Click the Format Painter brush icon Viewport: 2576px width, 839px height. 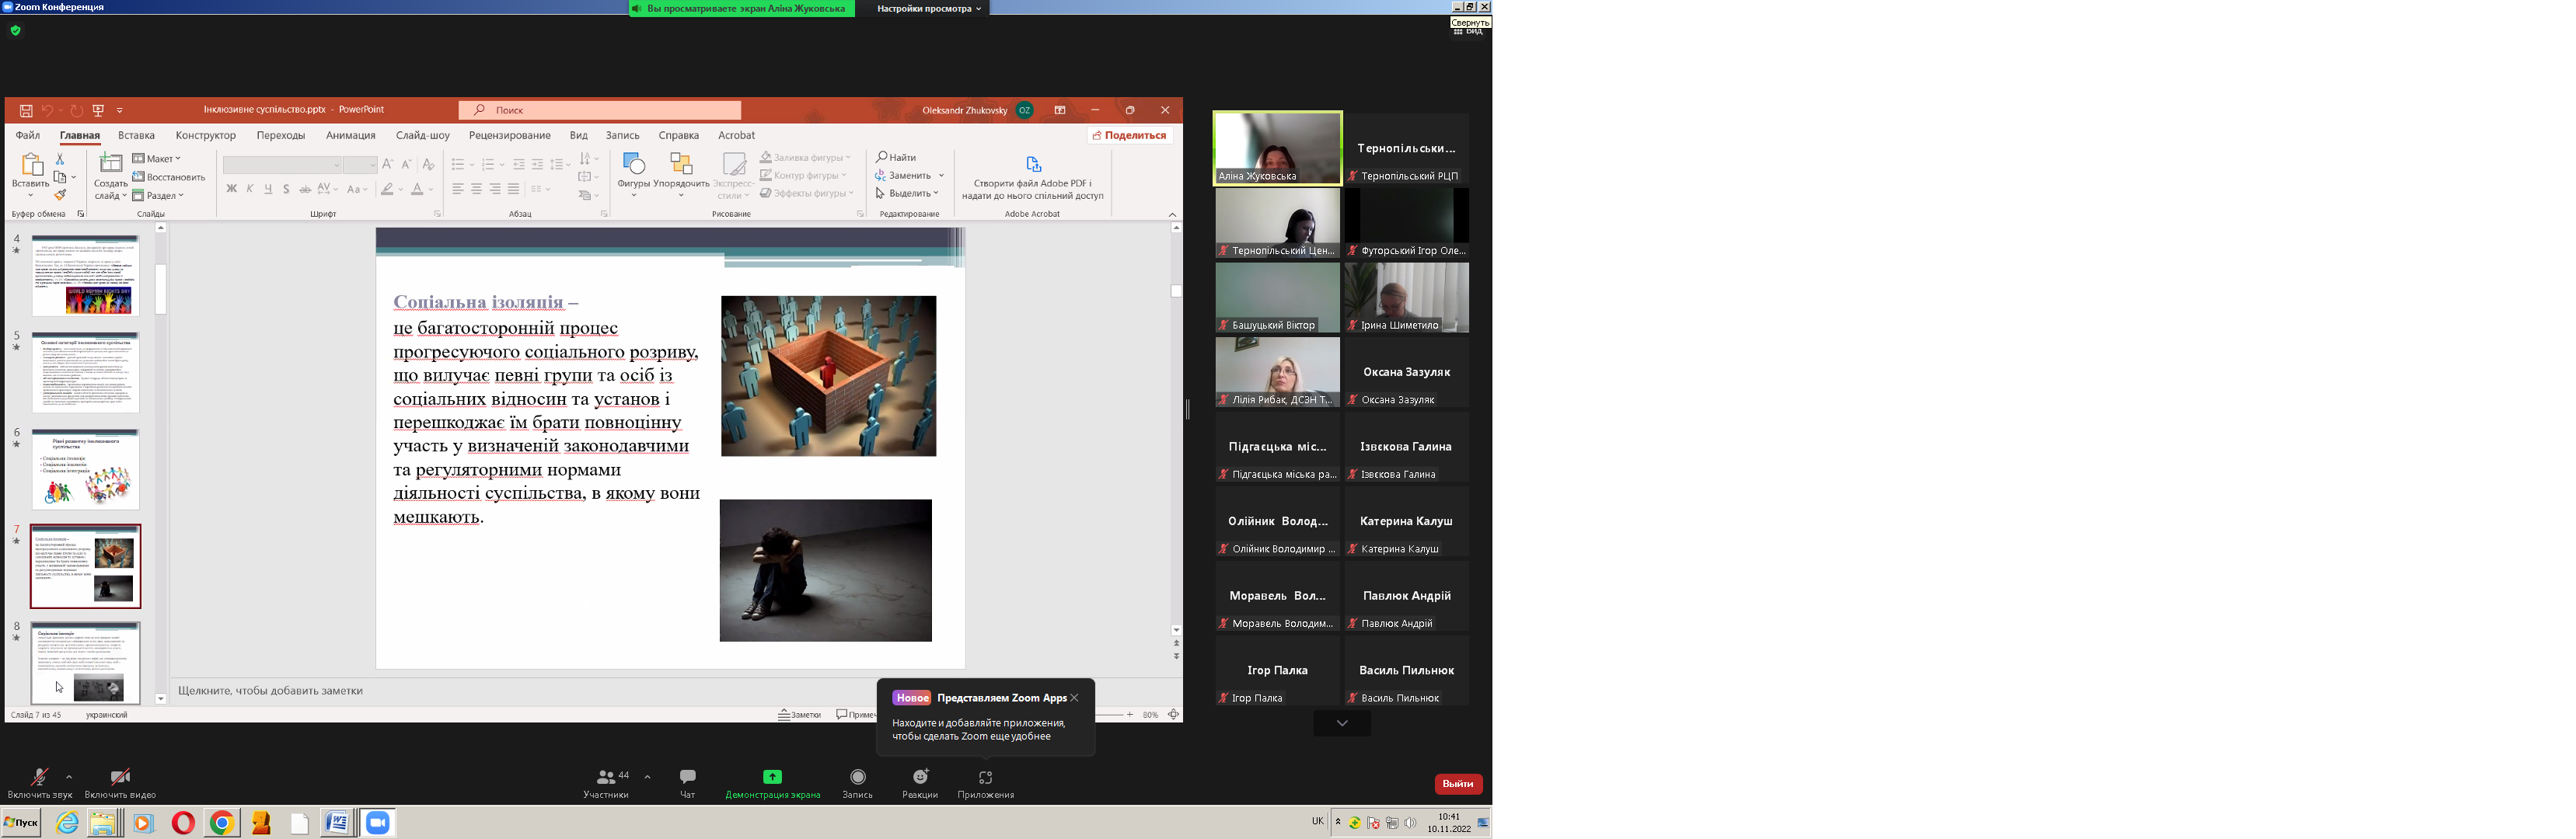60,194
